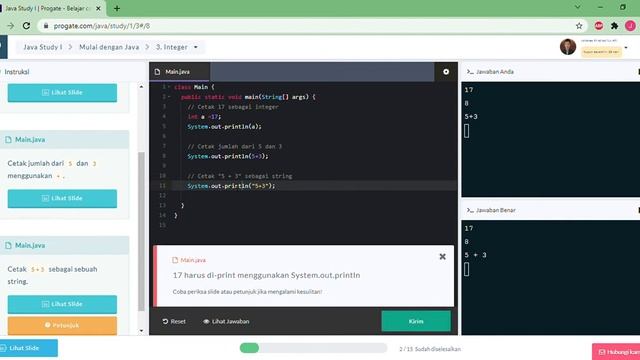
Task: Reload the page with the refresh icon
Action: (x=27, y=26)
